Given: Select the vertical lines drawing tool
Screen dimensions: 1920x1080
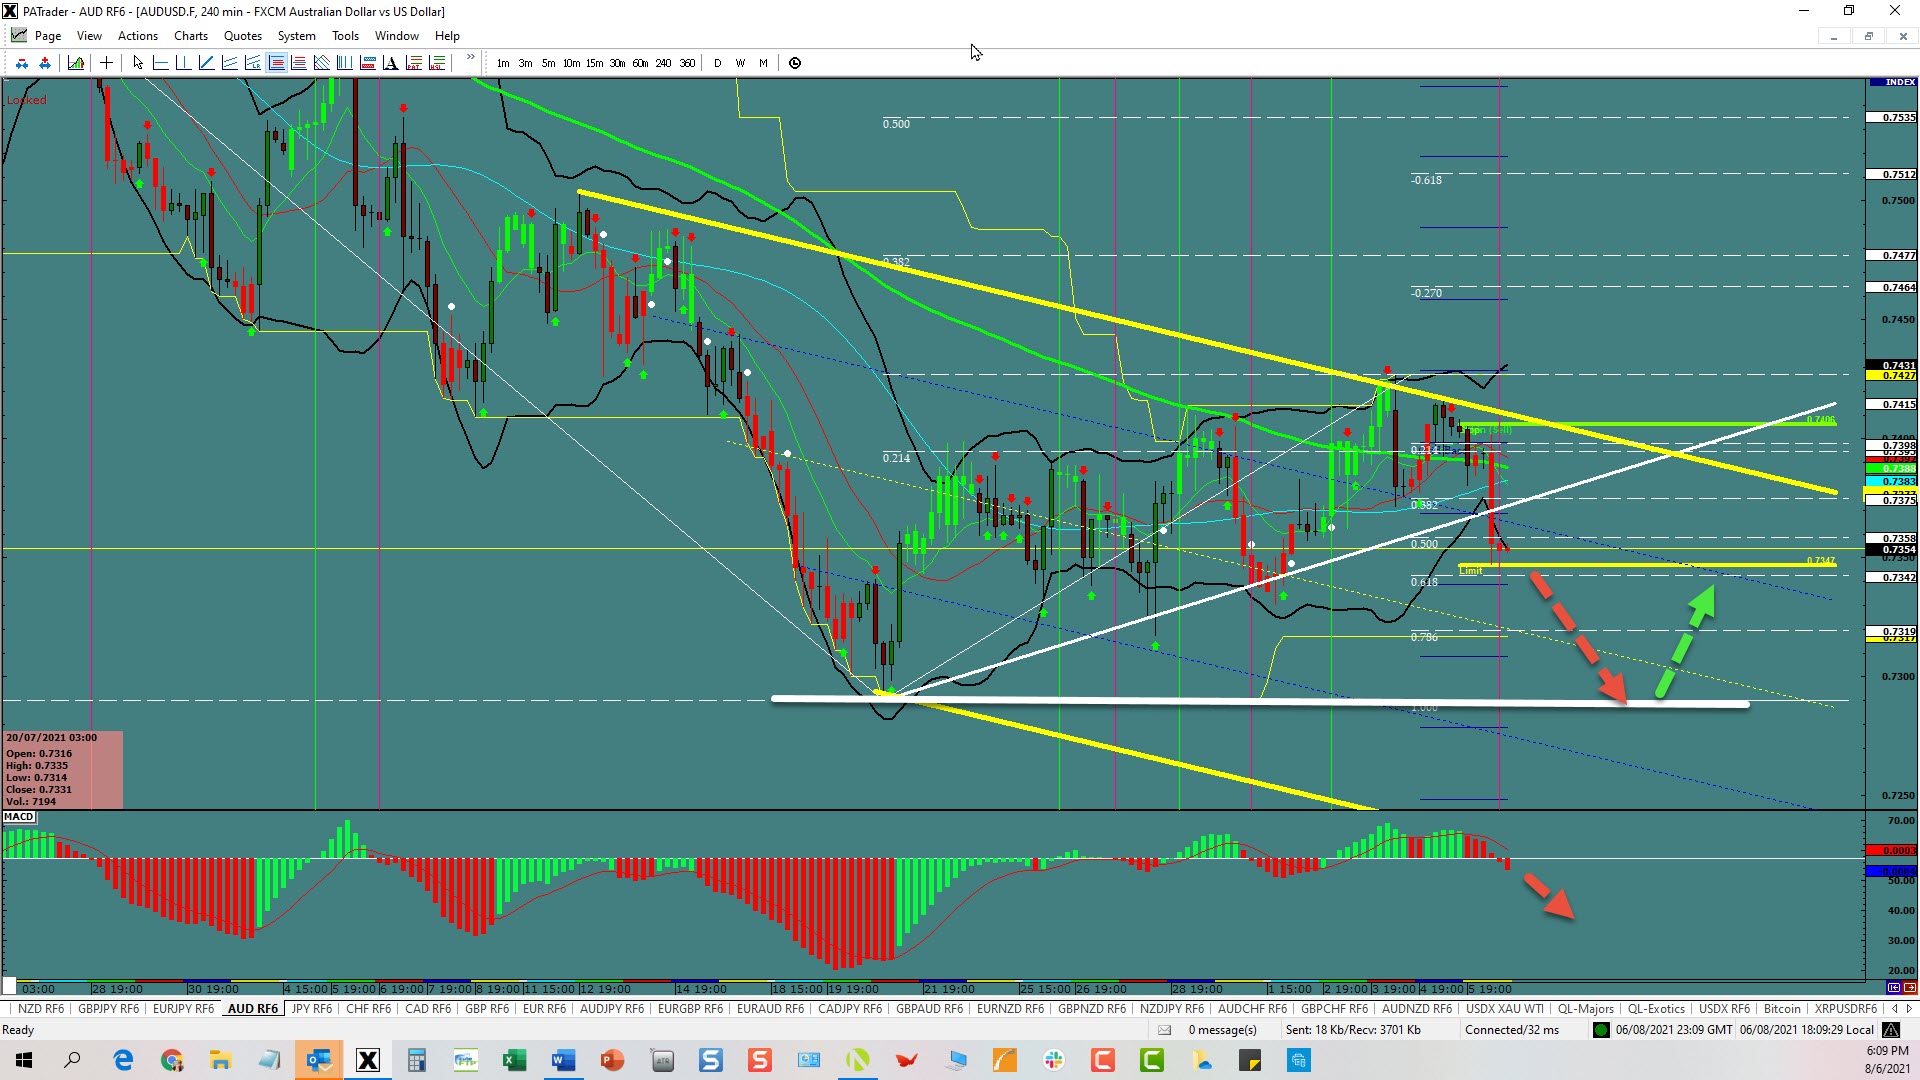Looking at the screenshot, I should click(x=344, y=63).
